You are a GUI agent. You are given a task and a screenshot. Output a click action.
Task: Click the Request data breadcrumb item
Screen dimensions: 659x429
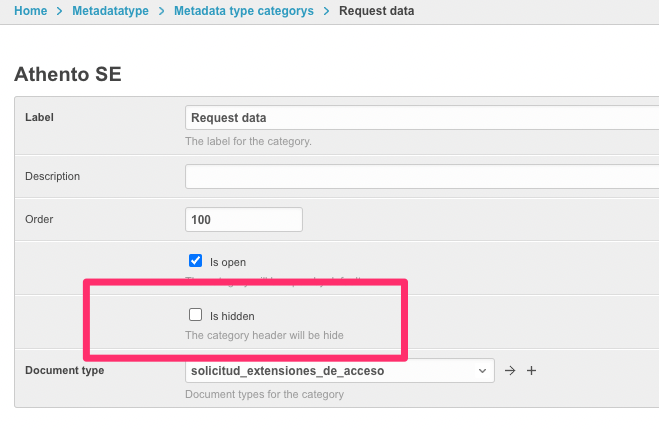point(376,11)
